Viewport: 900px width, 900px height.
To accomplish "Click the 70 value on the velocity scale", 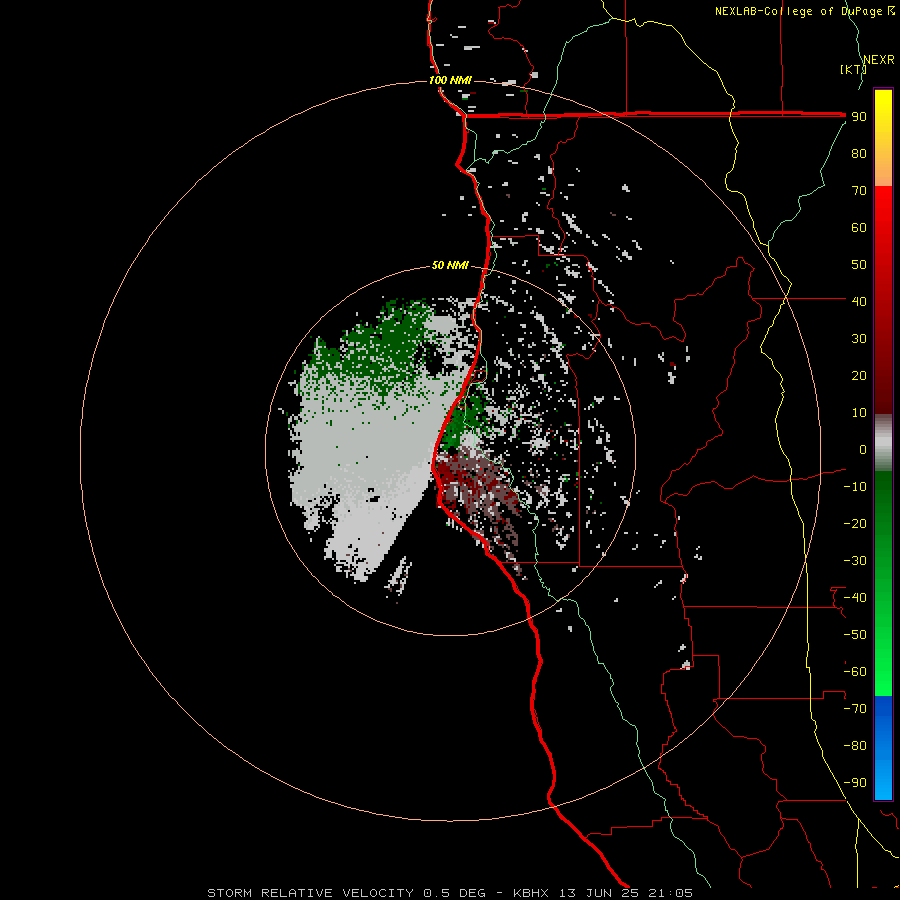I will (859, 191).
